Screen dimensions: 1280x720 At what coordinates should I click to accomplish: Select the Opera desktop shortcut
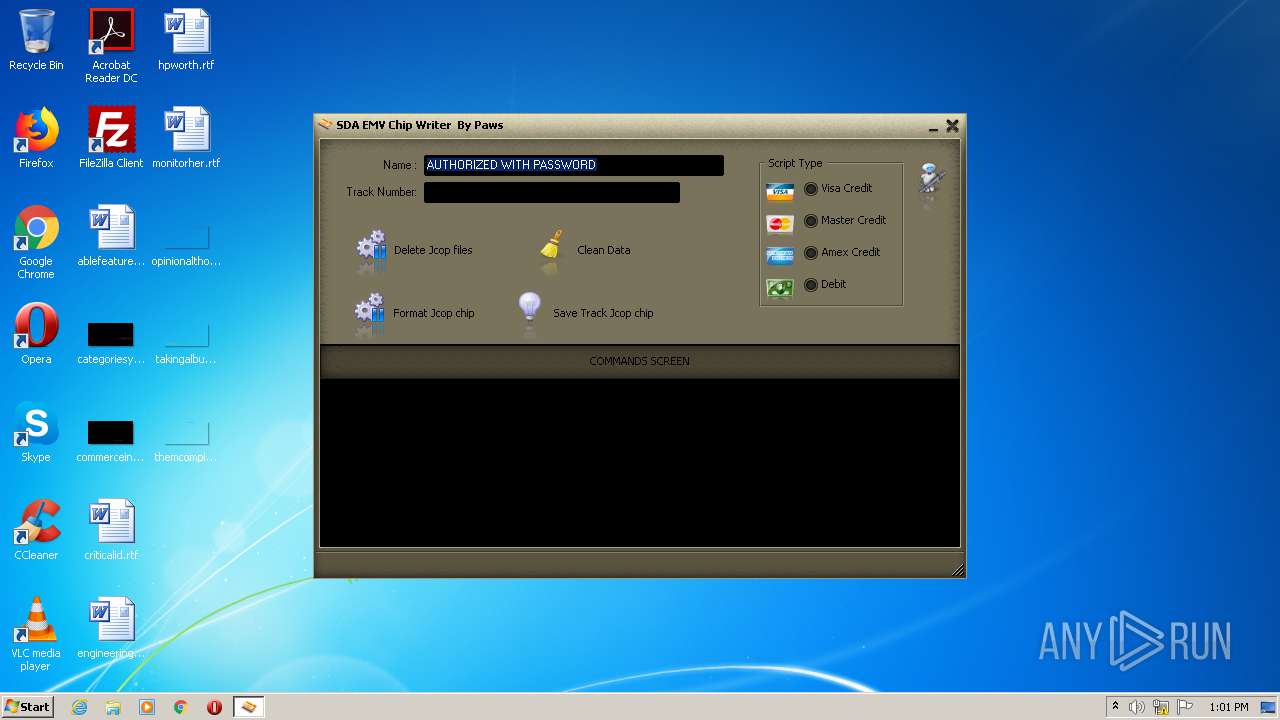click(x=36, y=334)
